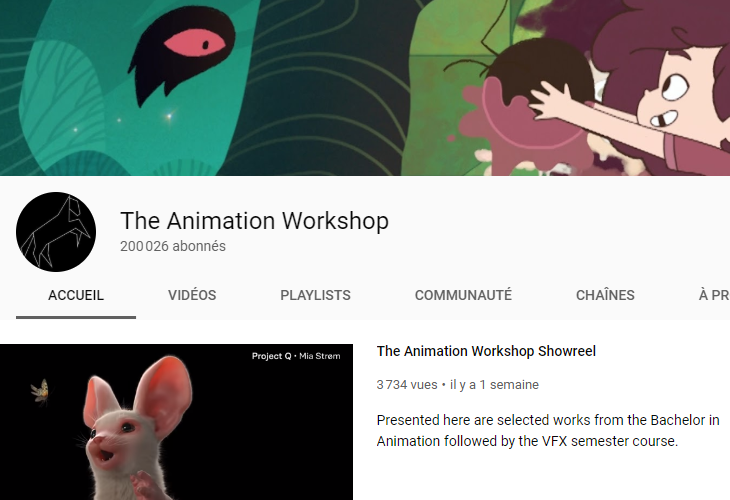730x500 pixels.
Task: Open the PLAYLISTS tab
Action: (x=315, y=295)
